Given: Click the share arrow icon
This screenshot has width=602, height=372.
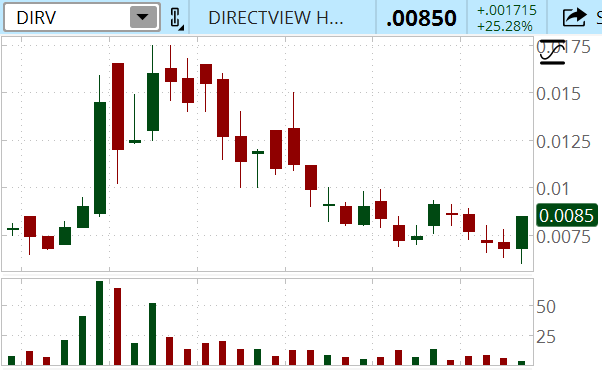Looking at the screenshot, I should (574, 17).
